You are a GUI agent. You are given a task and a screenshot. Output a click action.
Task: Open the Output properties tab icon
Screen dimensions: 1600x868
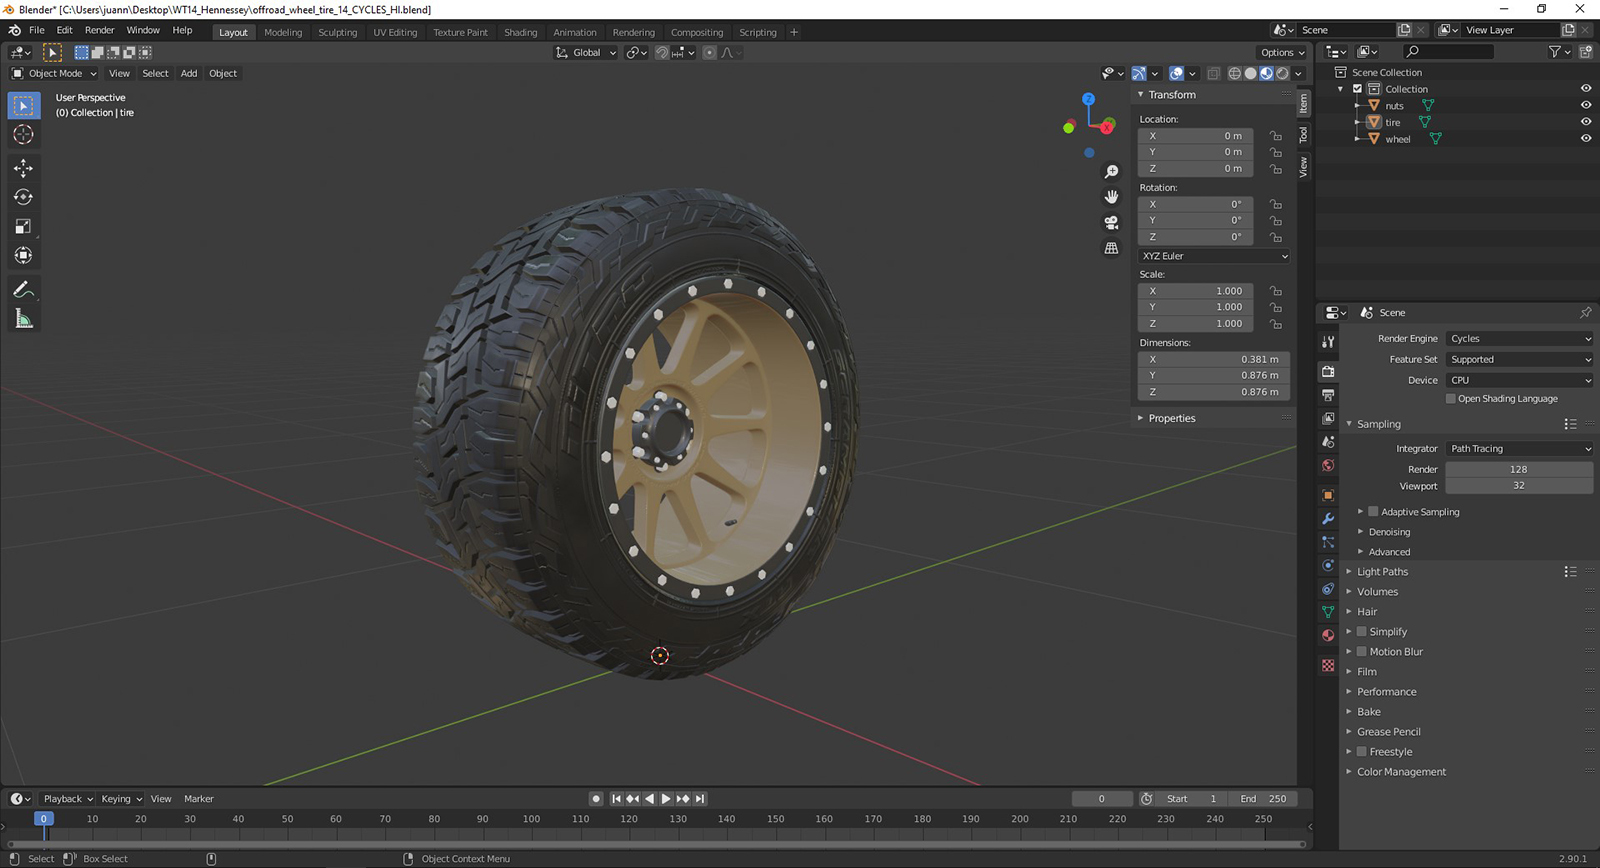click(1328, 395)
